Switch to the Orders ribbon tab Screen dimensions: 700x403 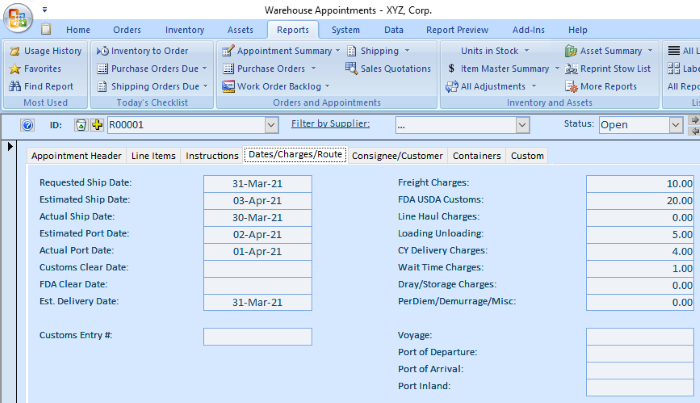(x=127, y=30)
